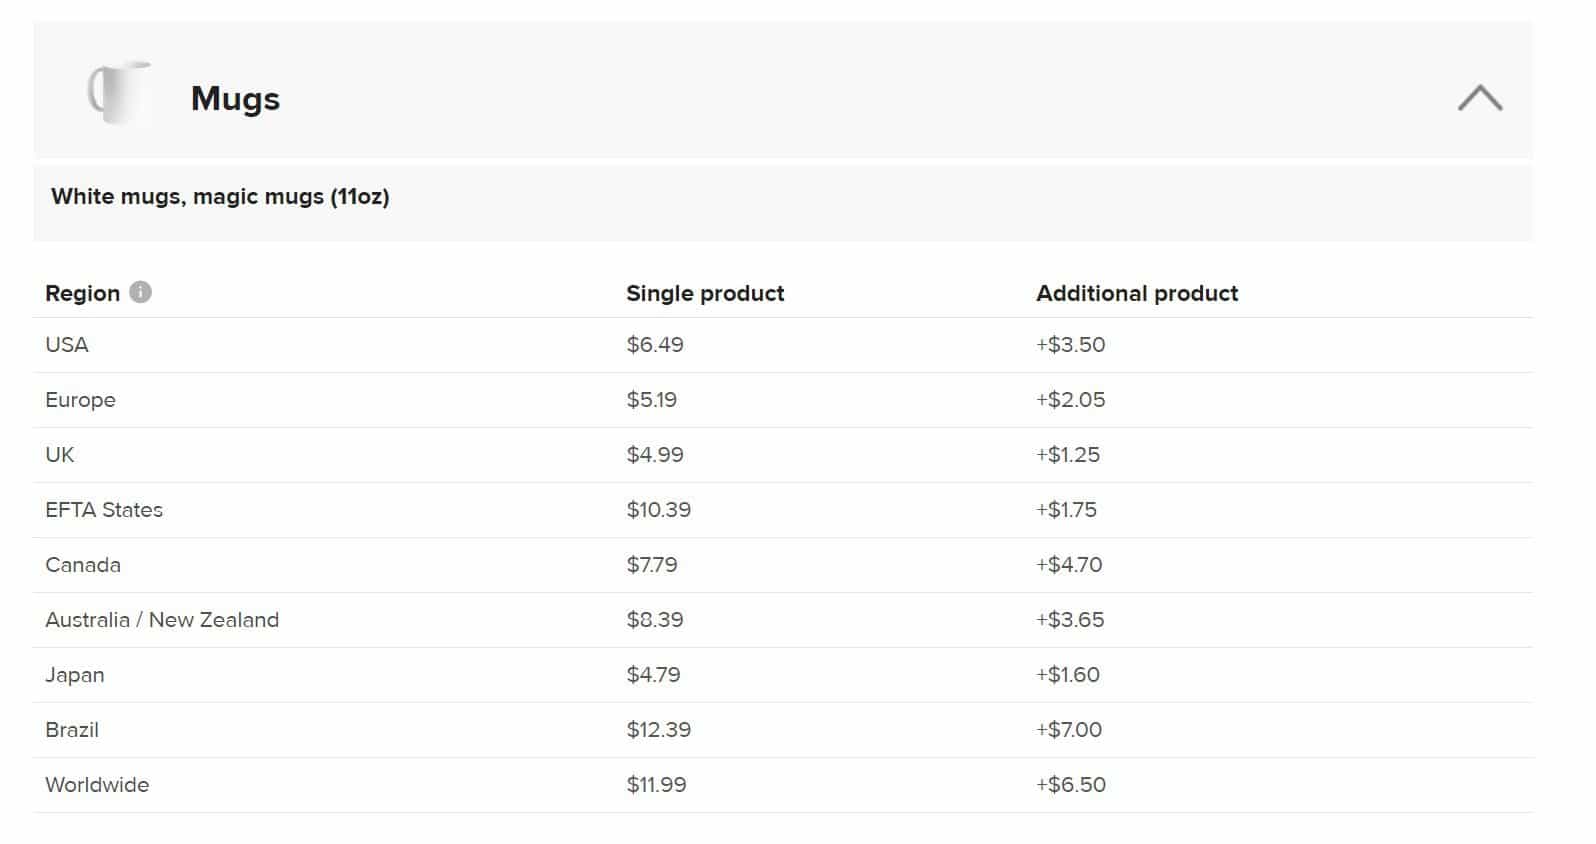Select the UK pricing row
The height and width of the screenshot is (844, 1596).
60,454
